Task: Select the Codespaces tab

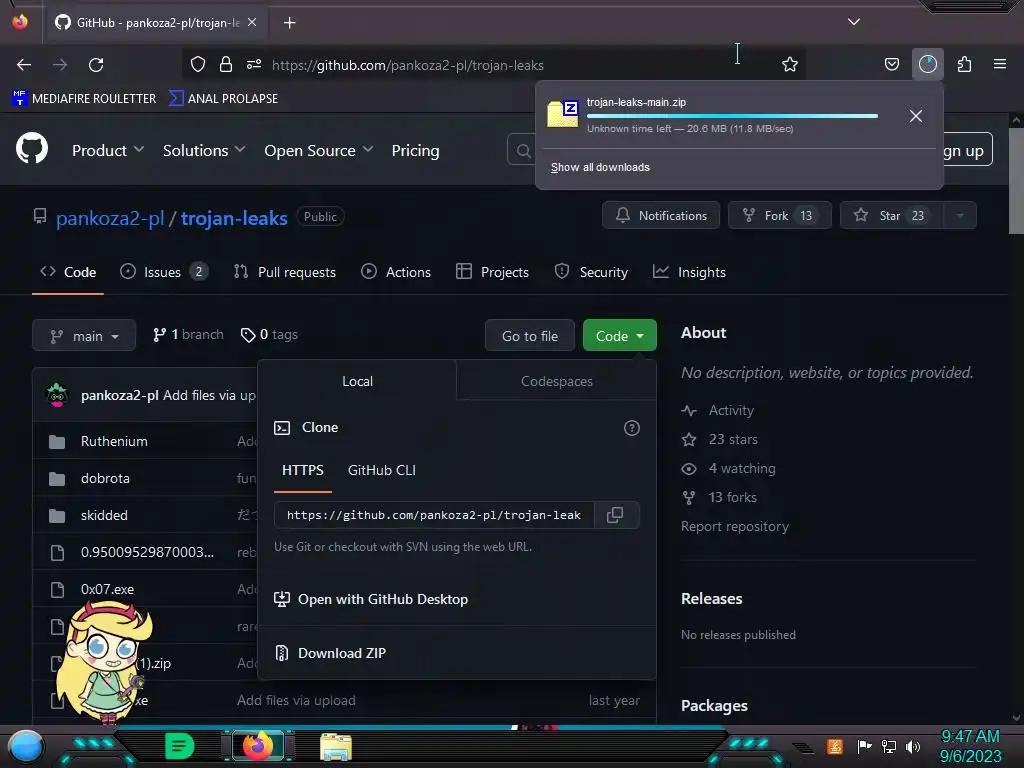Action: [556, 381]
